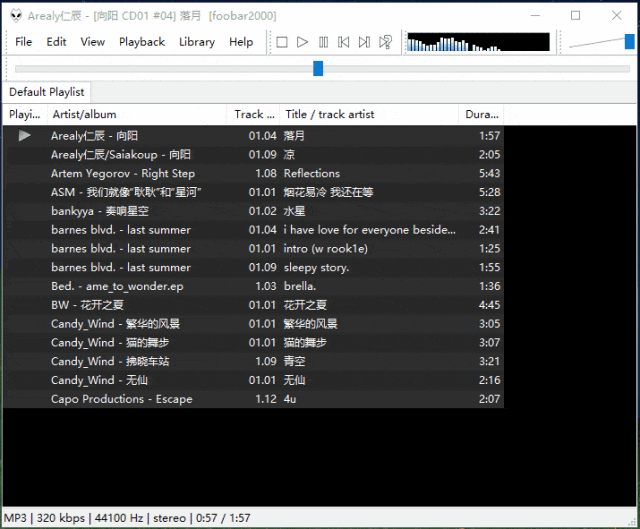Select the Default Playlist tab
This screenshot has height=529, width=640.
(x=47, y=92)
